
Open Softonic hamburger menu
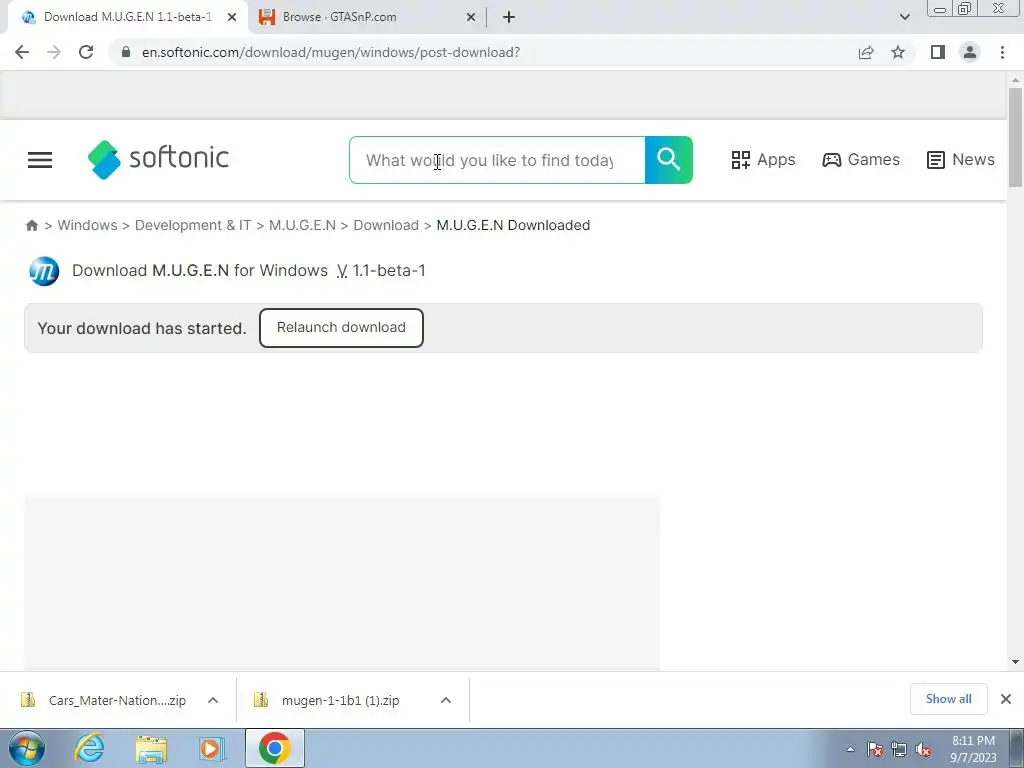click(40, 160)
